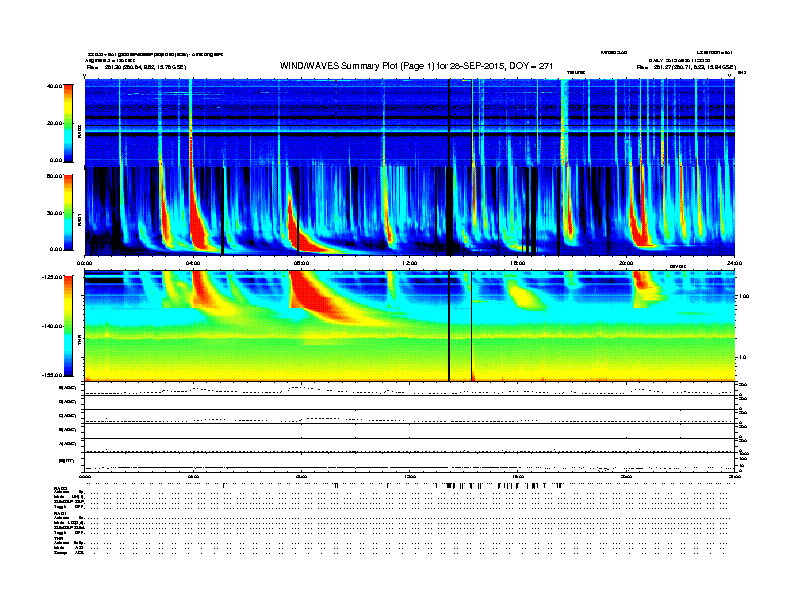This screenshot has width=792, height=612.
Task: Click the RAD2 high-frequency spectrogram panel
Action: tap(410, 122)
